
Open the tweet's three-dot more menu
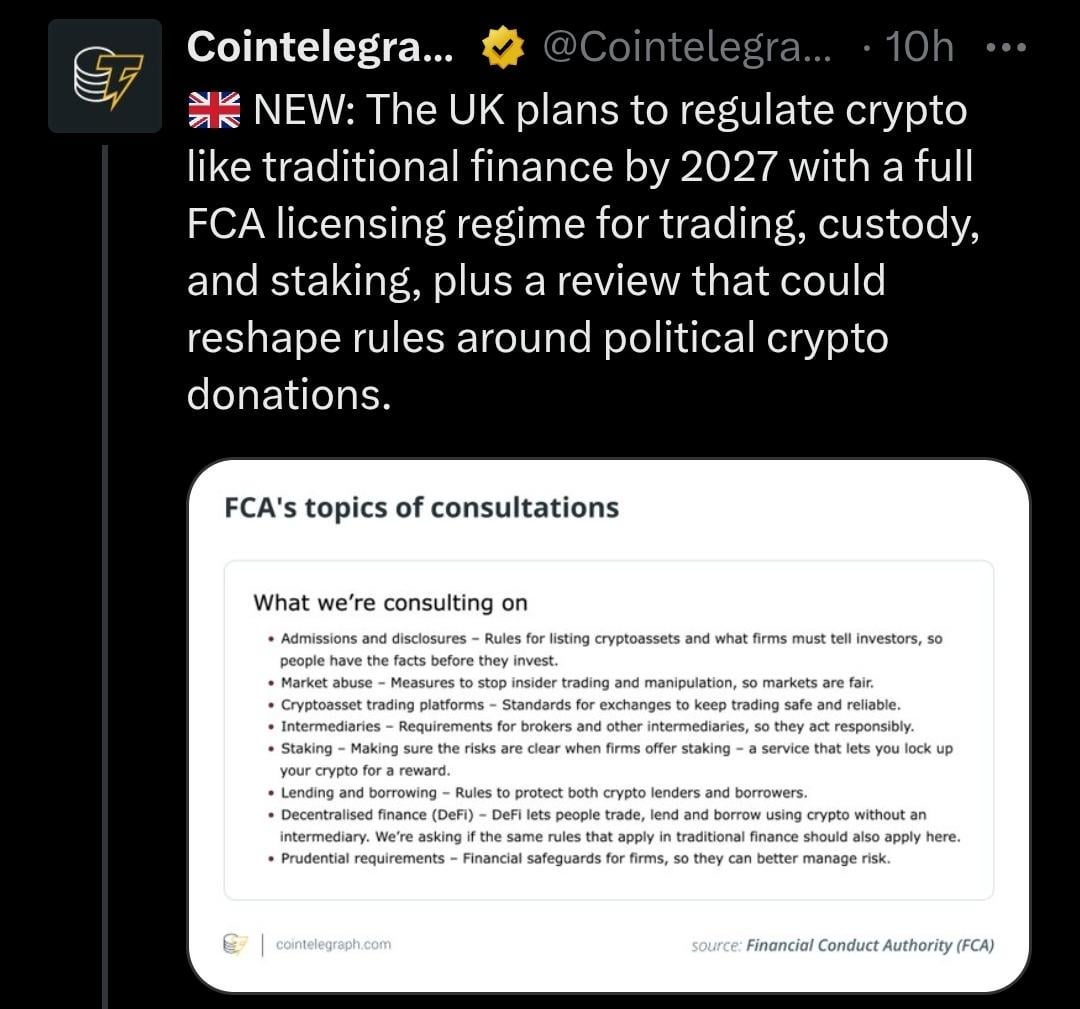point(1005,47)
